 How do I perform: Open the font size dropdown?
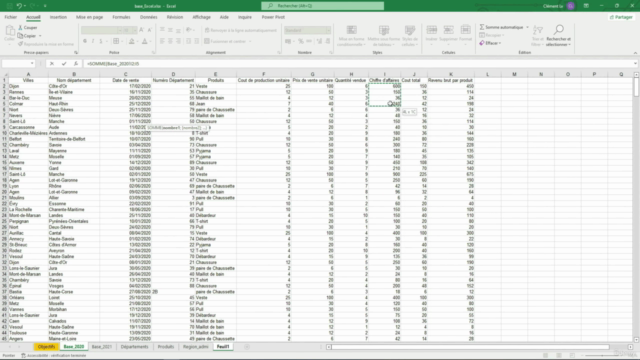click(x=135, y=30)
